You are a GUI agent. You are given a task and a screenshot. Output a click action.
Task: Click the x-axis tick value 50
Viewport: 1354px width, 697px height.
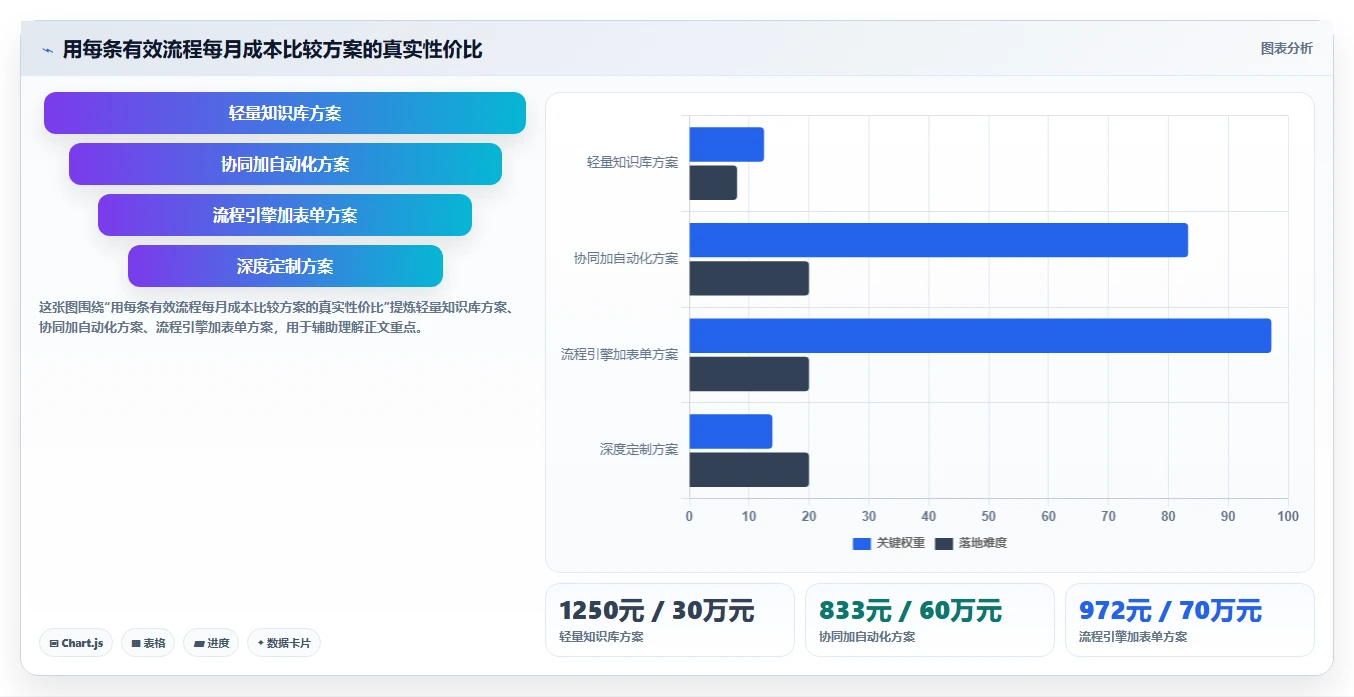pyautogui.click(x=988, y=516)
